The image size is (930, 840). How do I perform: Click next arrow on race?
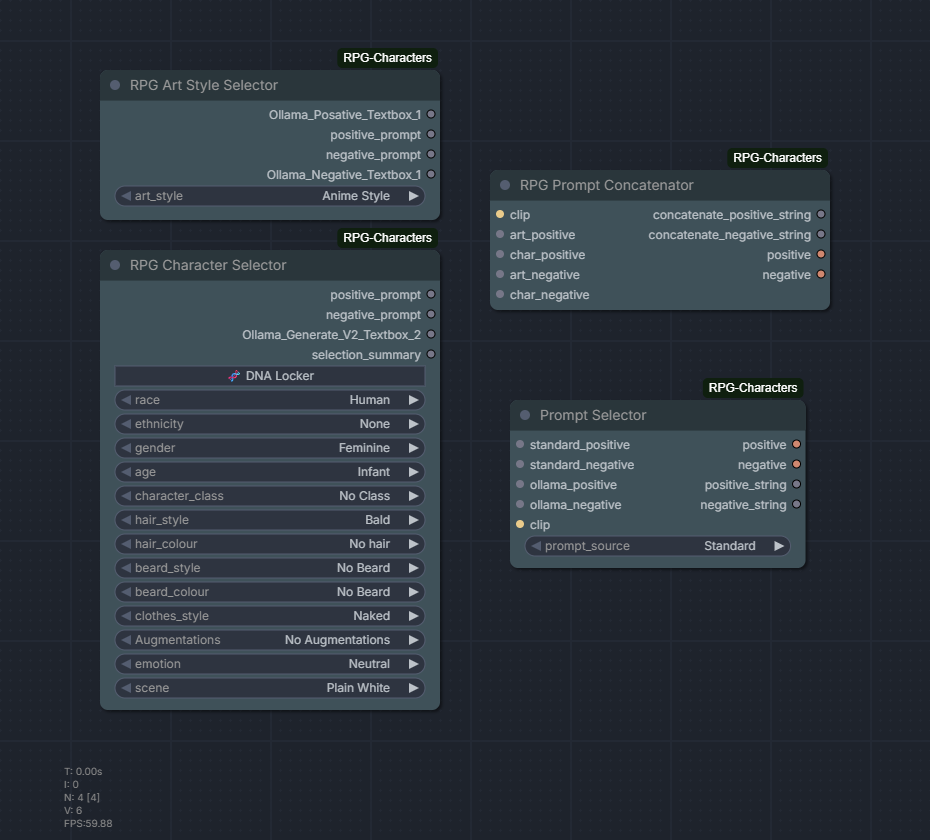click(x=414, y=400)
